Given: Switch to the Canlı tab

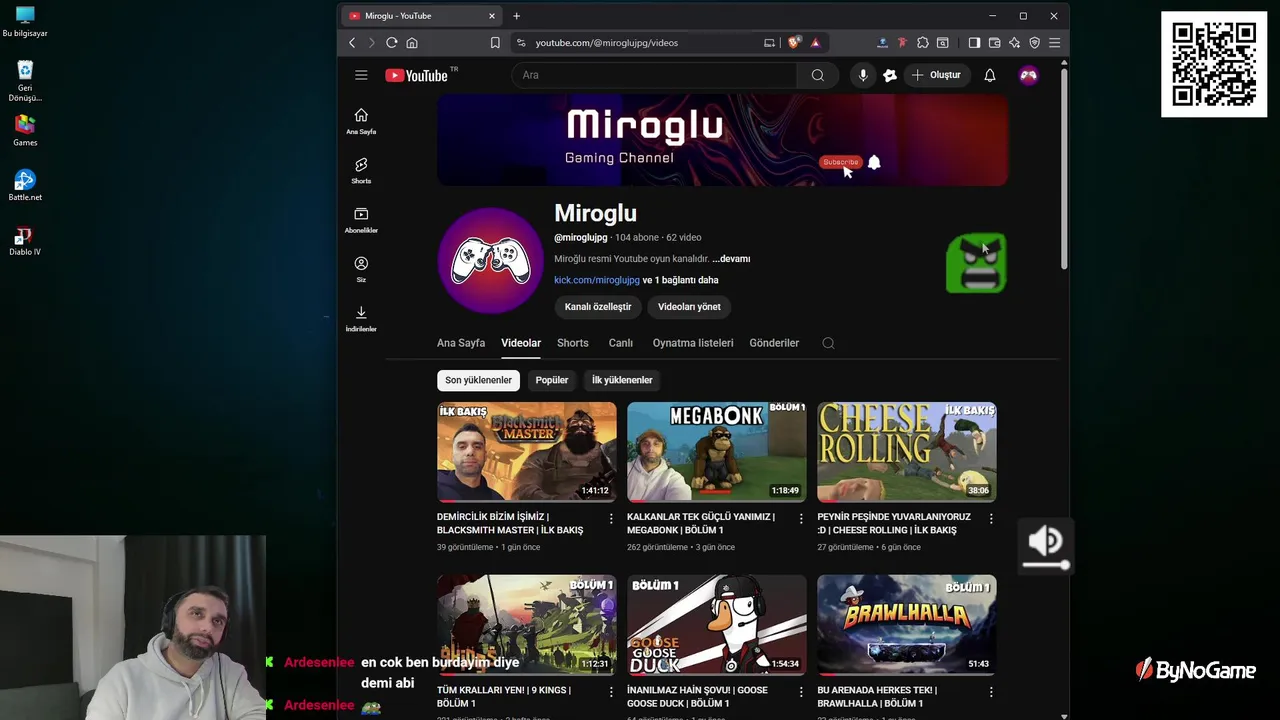Looking at the screenshot, I should click(x=621, y=343).
